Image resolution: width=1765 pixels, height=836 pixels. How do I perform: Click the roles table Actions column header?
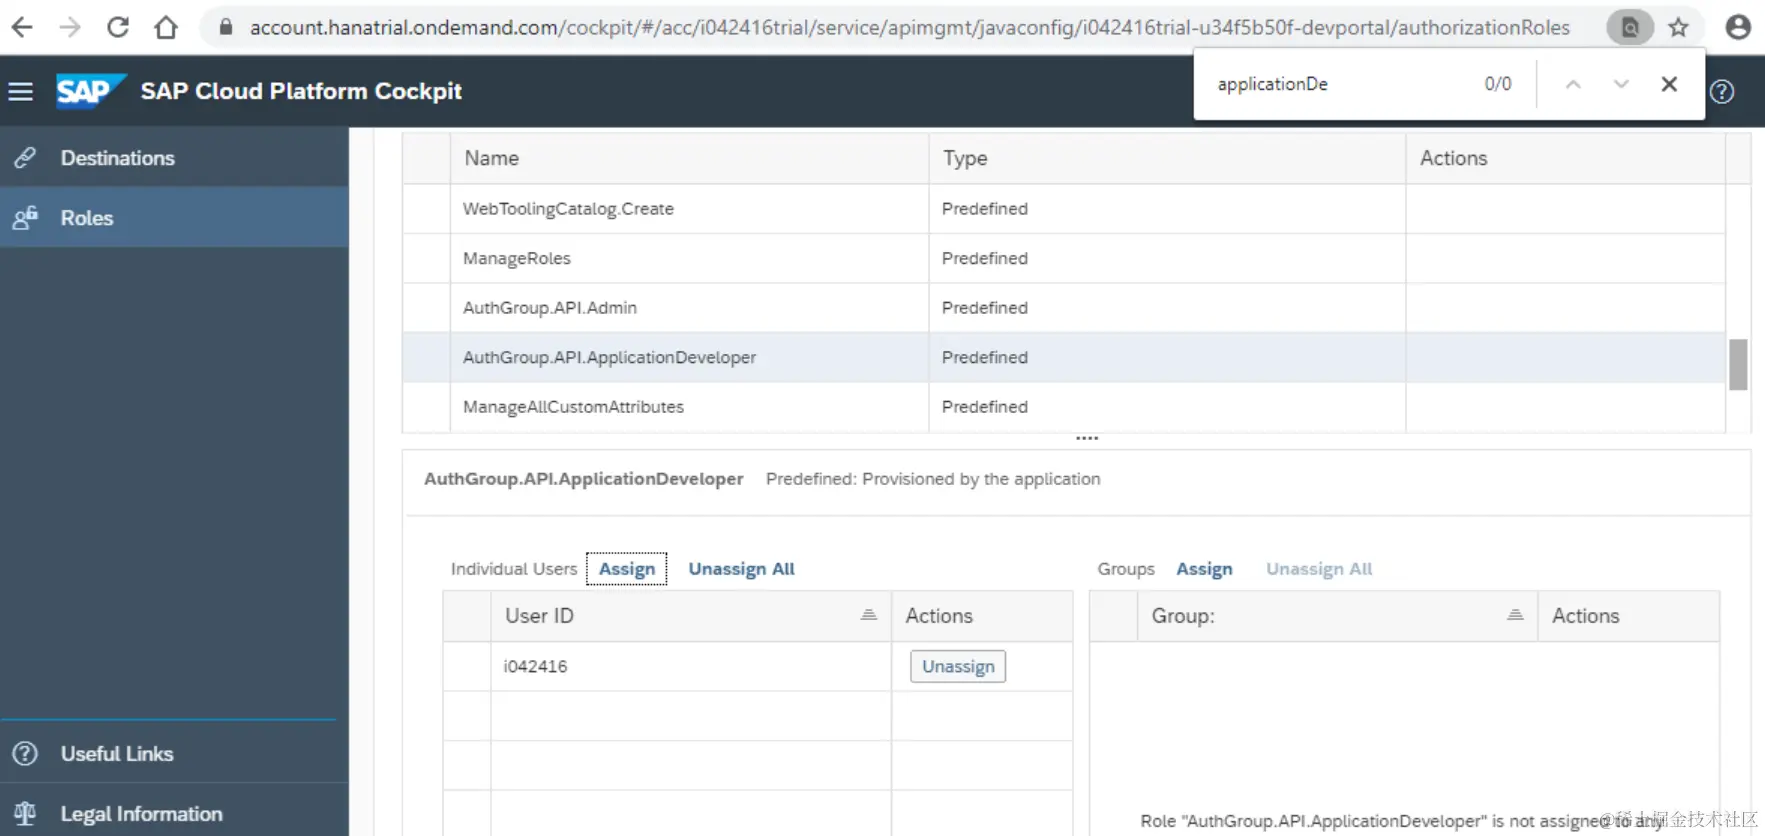click(1565, 158)
